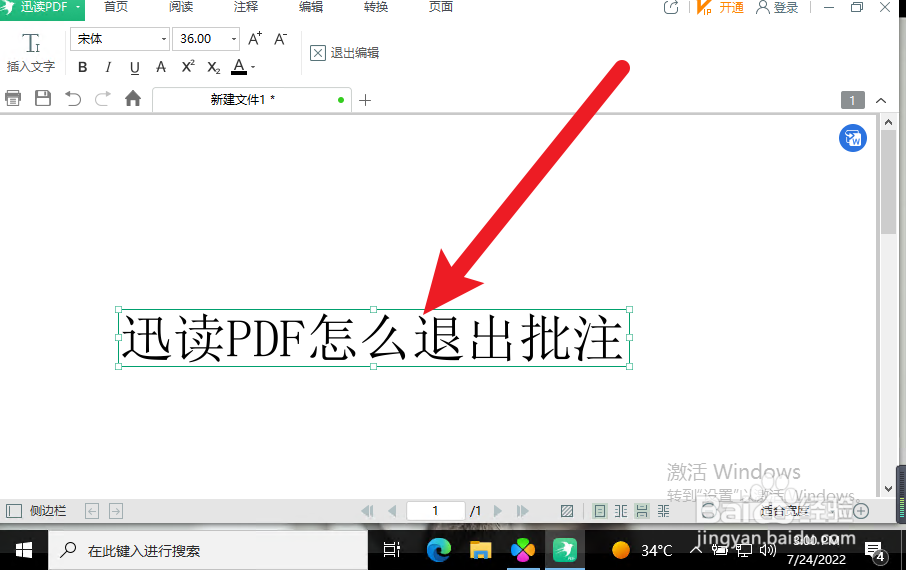Increase font size with A+ icon
The height and width of the screenshot is (570, 906).
click(255, 39)
